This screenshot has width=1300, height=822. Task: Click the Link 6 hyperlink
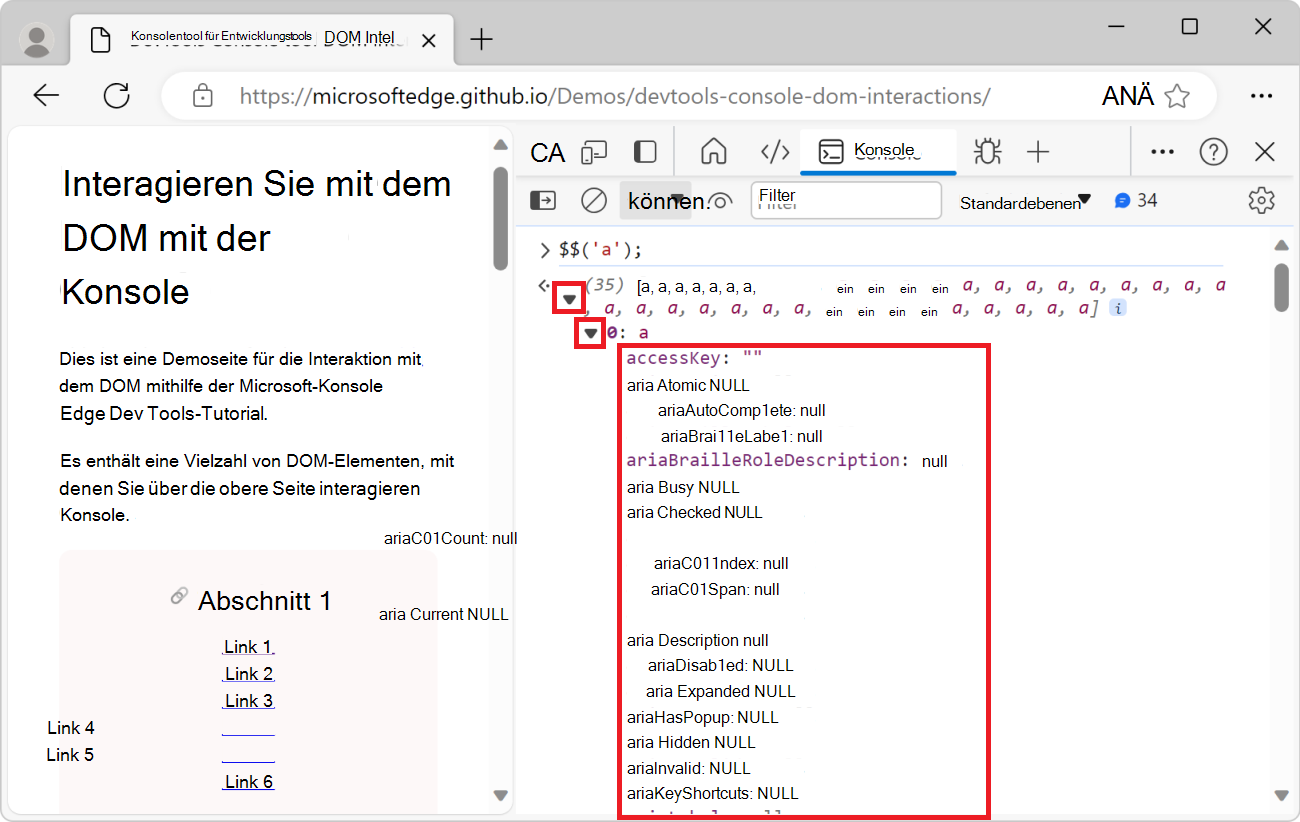coord(248,781)
